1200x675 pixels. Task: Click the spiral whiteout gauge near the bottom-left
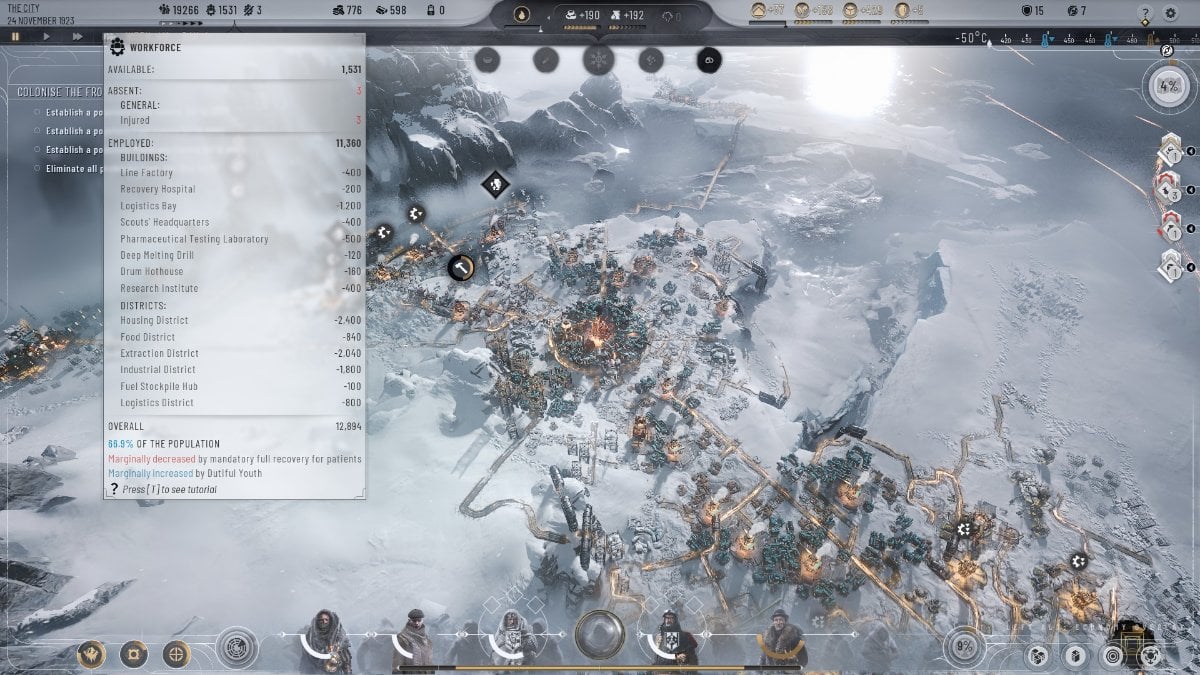tap(238, 648)
